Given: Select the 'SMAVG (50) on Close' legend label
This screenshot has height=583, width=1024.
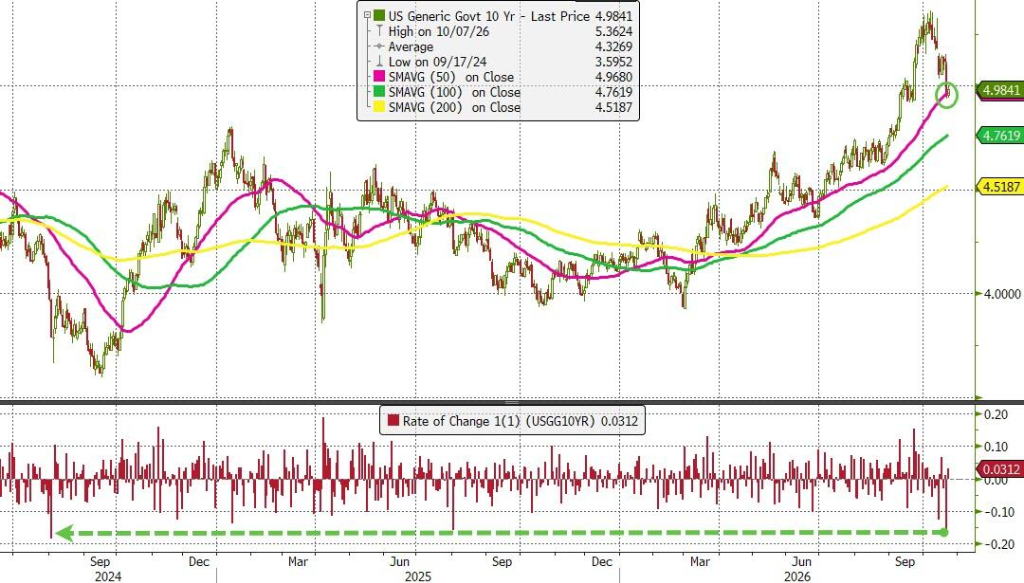Looking at the screenshot, I should coord(451,77).
